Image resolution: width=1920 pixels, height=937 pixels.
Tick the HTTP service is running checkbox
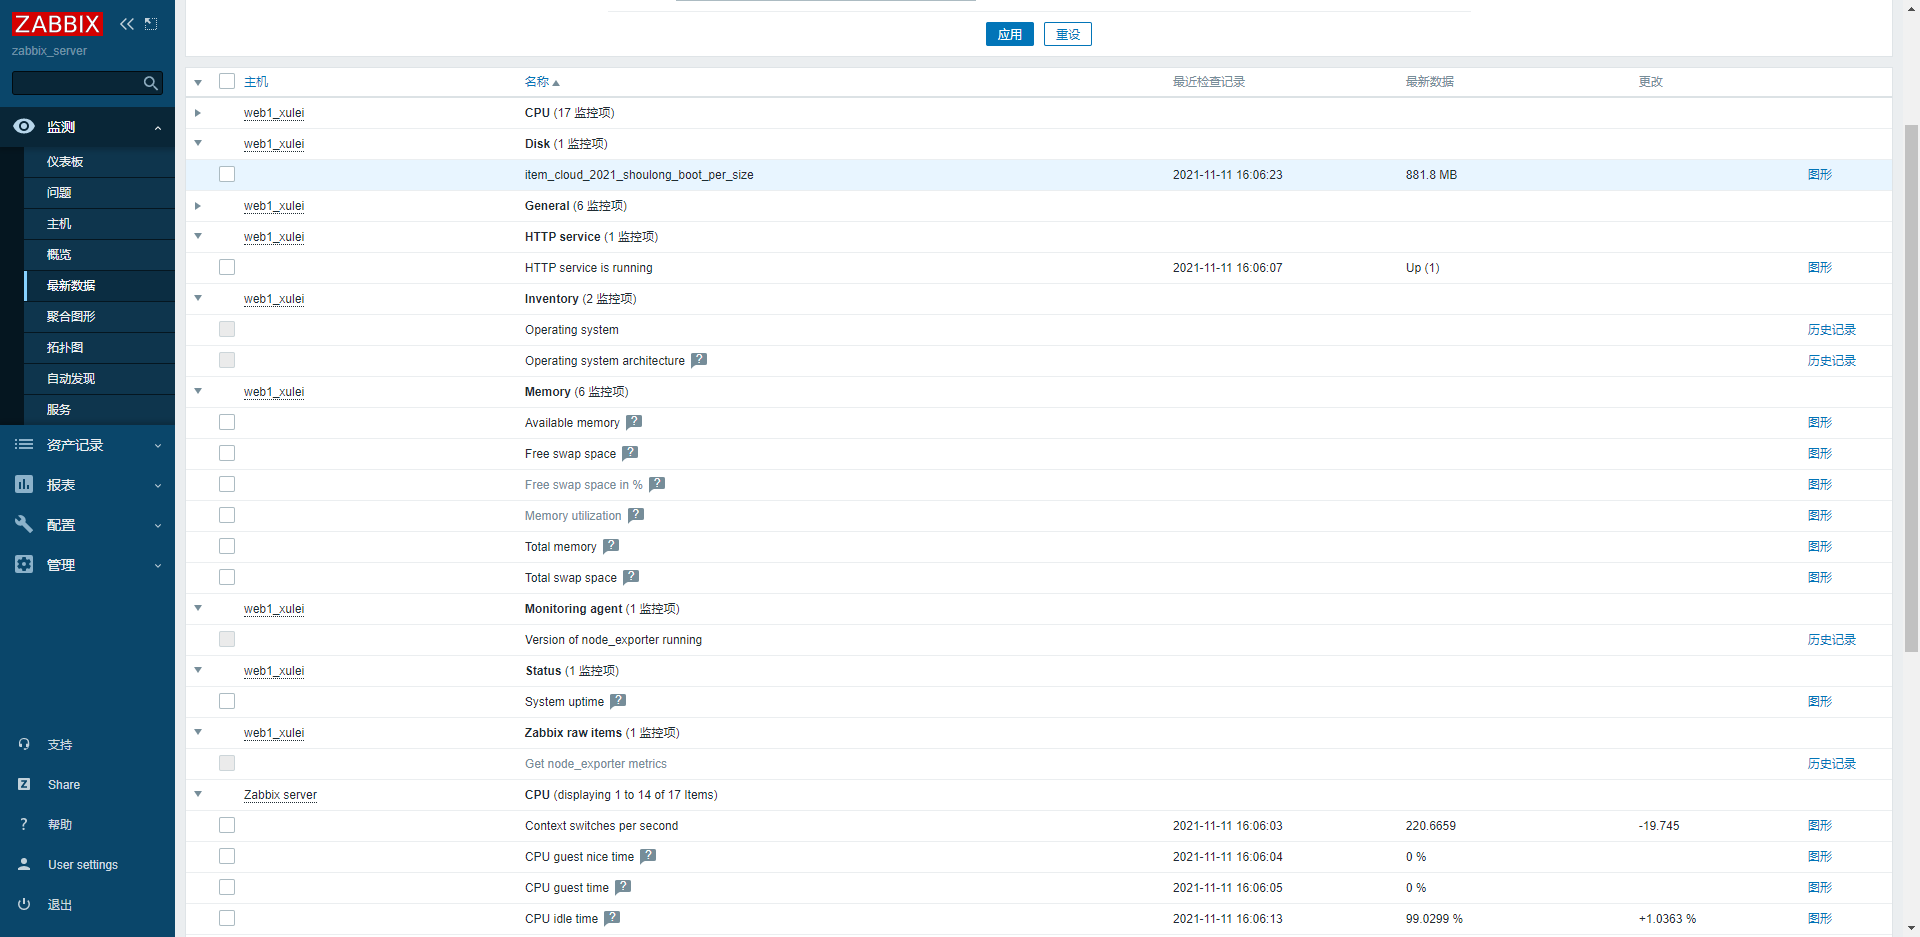click(x=227, y=268)
